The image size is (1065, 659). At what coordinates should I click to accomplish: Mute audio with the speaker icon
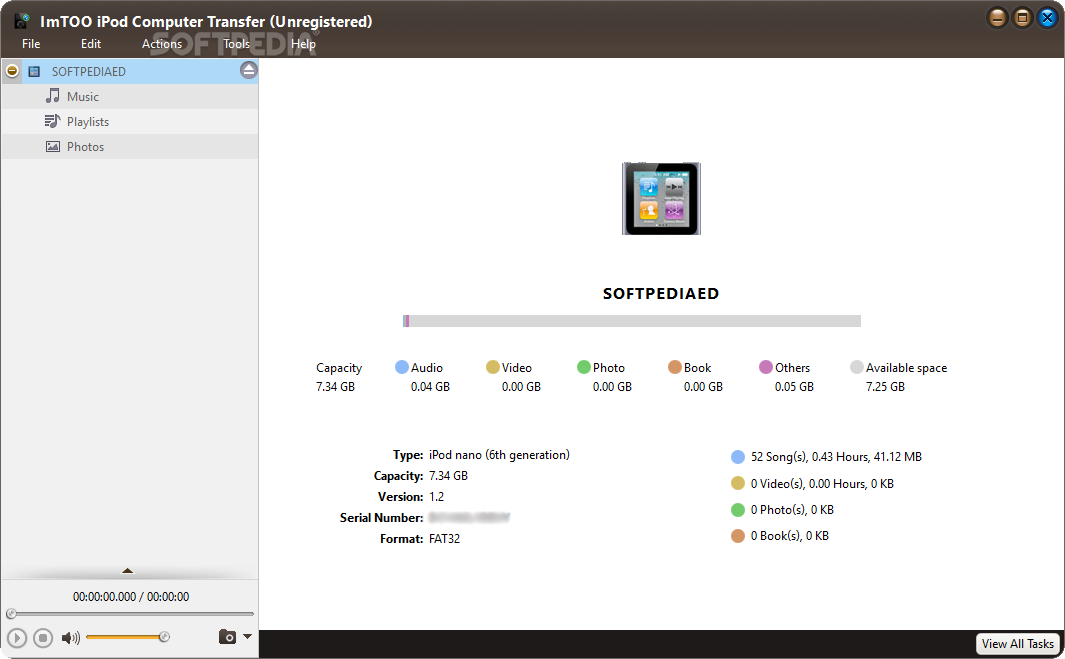(70, 638)
